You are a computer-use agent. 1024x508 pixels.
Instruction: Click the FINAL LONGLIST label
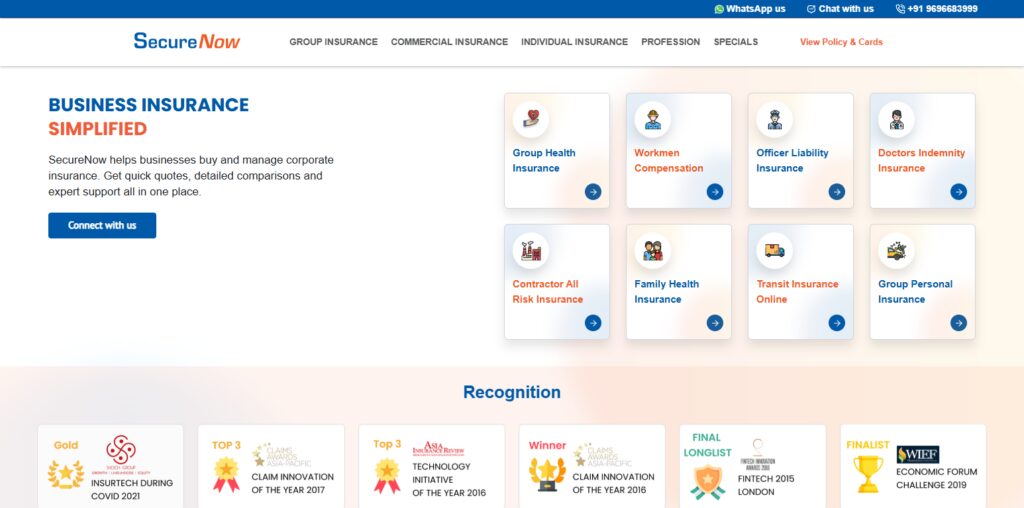707,445
